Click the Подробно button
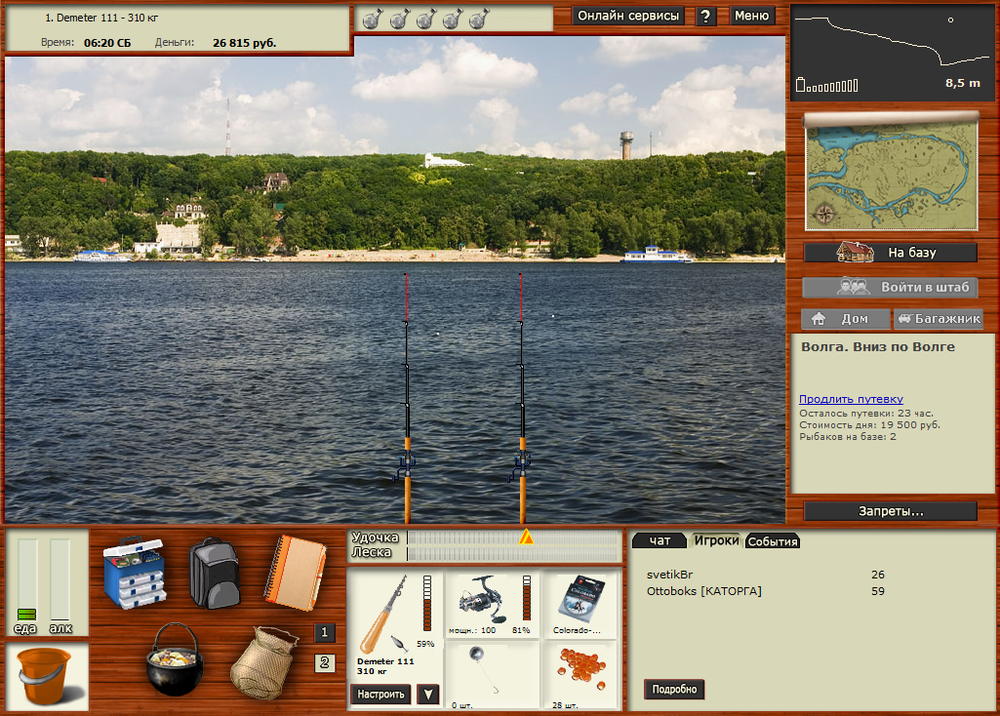Image resolution: width=1000 pixels, height=716 pixels. (x=674, y=689)
